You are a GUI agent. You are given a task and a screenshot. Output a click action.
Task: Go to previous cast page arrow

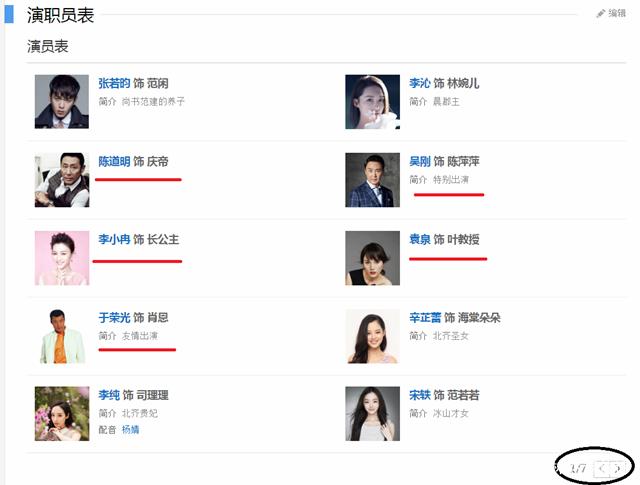[x=600, y=468]
